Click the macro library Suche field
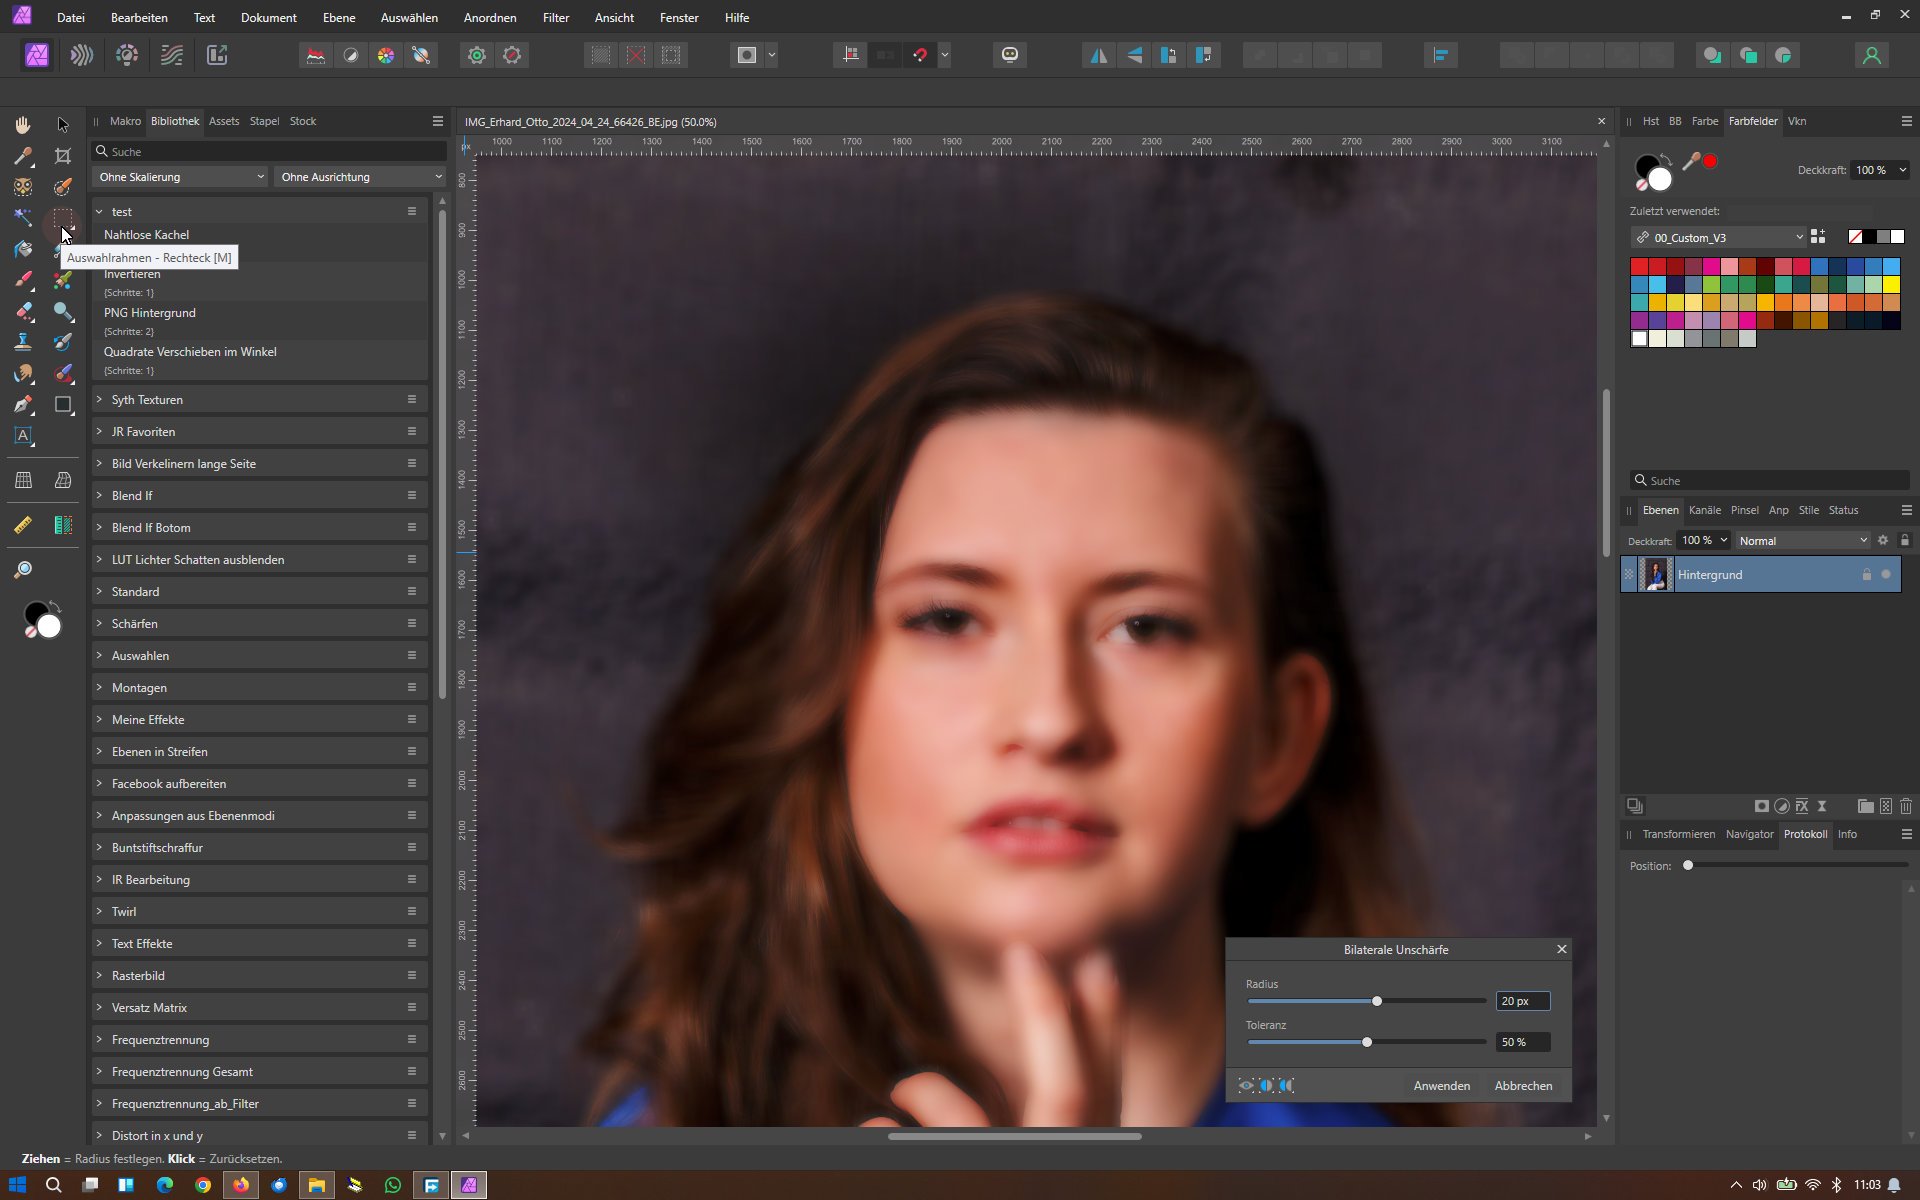Viewport: 1920px width, 1200px height. [270, 151]
